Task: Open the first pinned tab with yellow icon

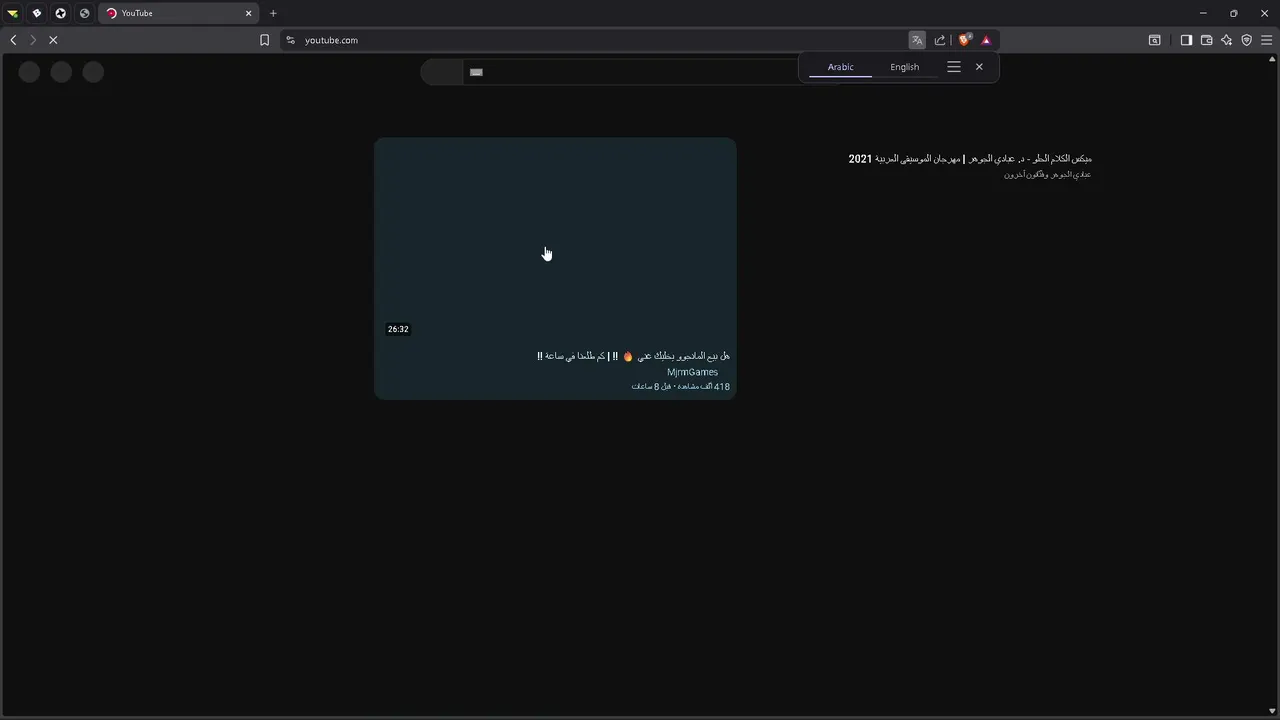Action: [x=13, y=13]
